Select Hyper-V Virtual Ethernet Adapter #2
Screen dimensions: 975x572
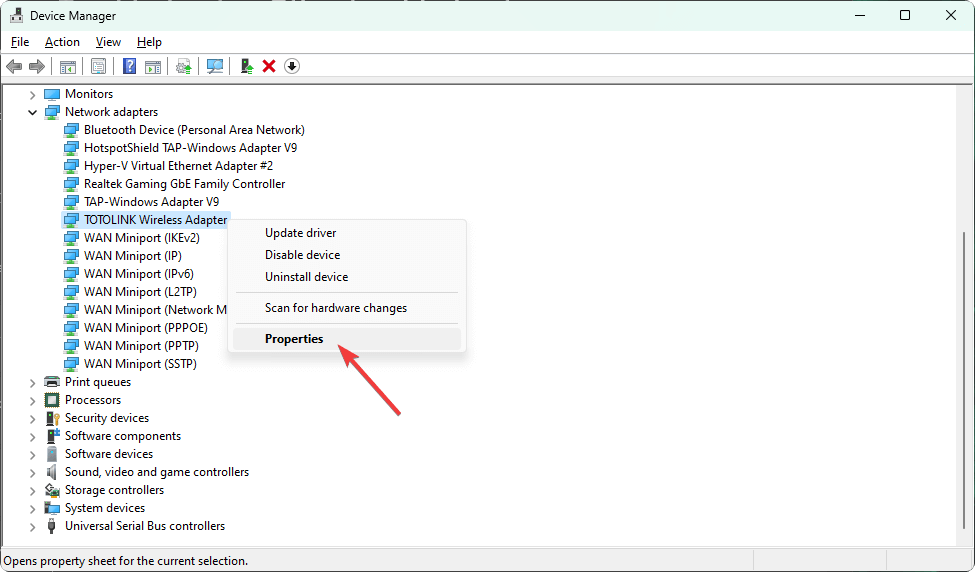pyautogui.click(x=178, y=166)
